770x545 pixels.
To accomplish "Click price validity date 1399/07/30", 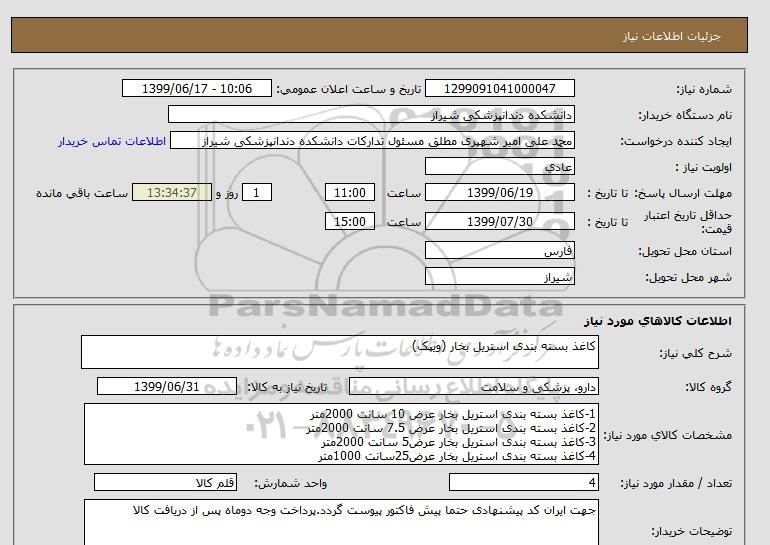I will click(499, 221).
